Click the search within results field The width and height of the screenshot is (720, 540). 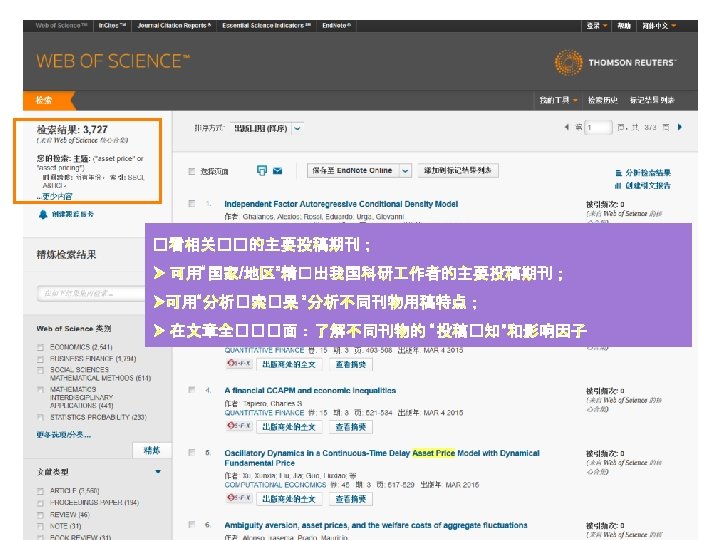91,293
